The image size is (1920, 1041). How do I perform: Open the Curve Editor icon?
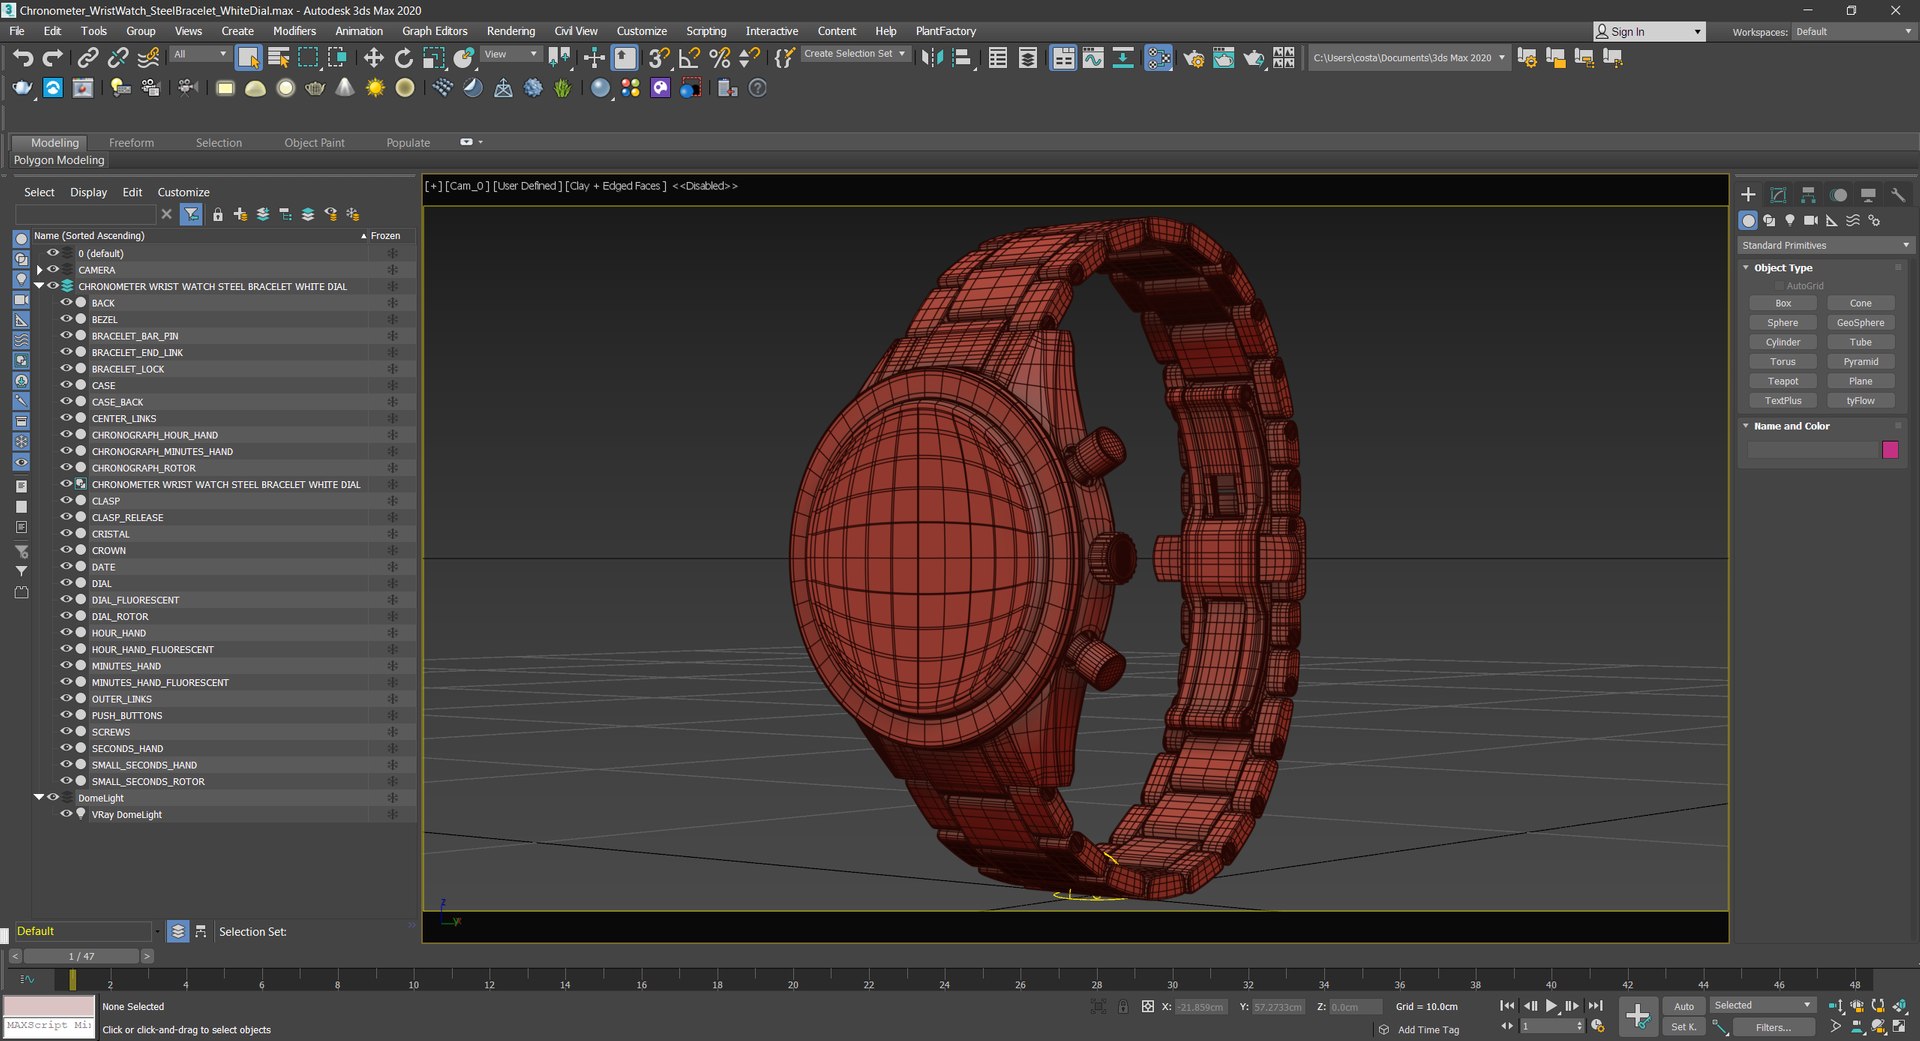[1093, 58]
